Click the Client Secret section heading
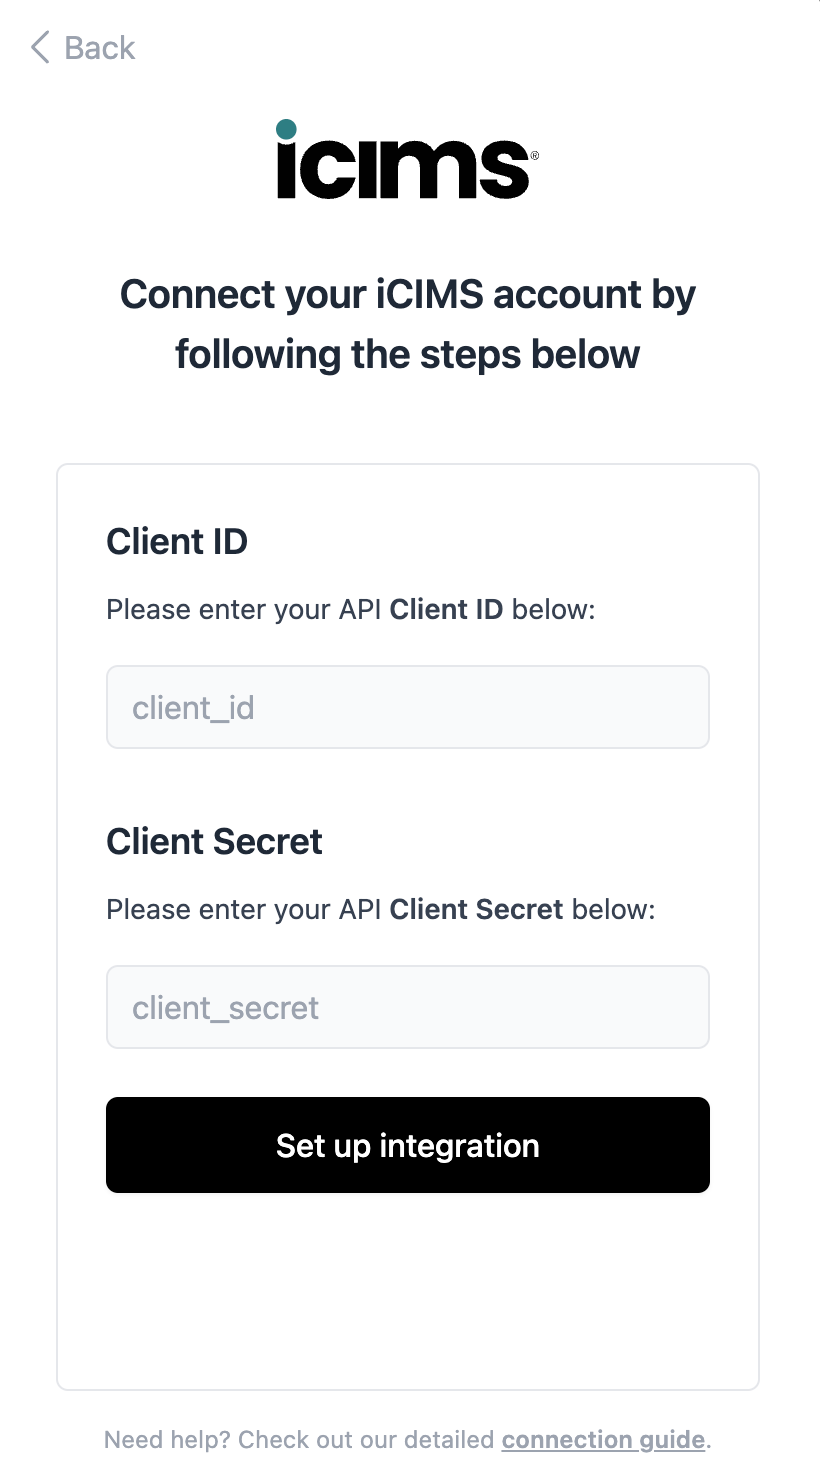820x1480 pixels. pyautogui.click(x=214, y=841)
